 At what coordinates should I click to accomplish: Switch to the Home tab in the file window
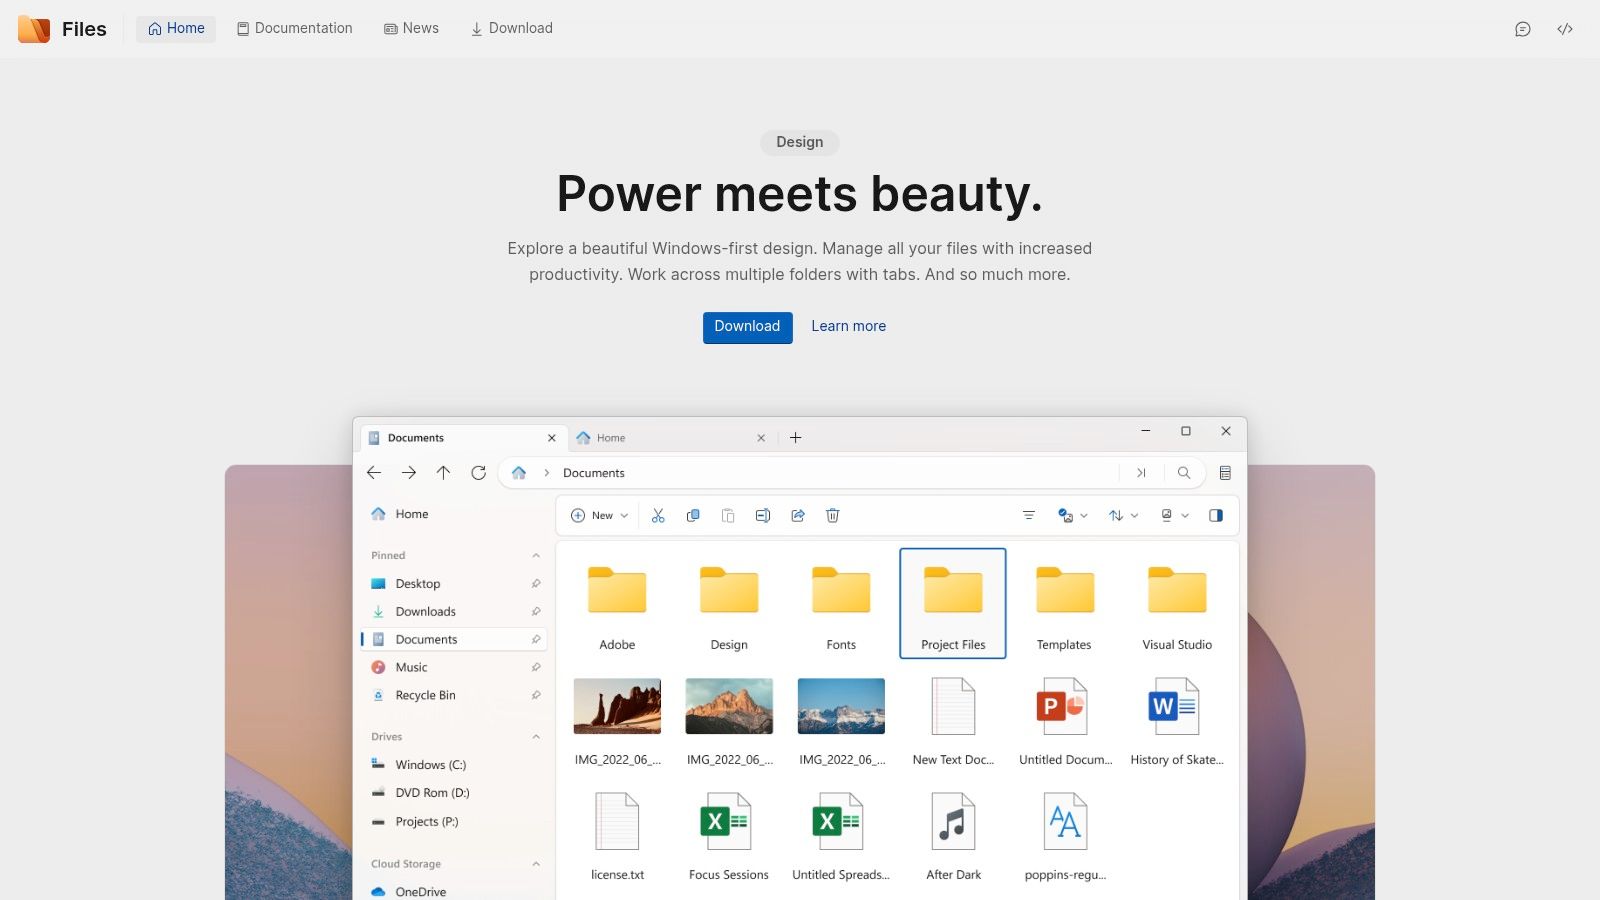click(x=611, y=437)
